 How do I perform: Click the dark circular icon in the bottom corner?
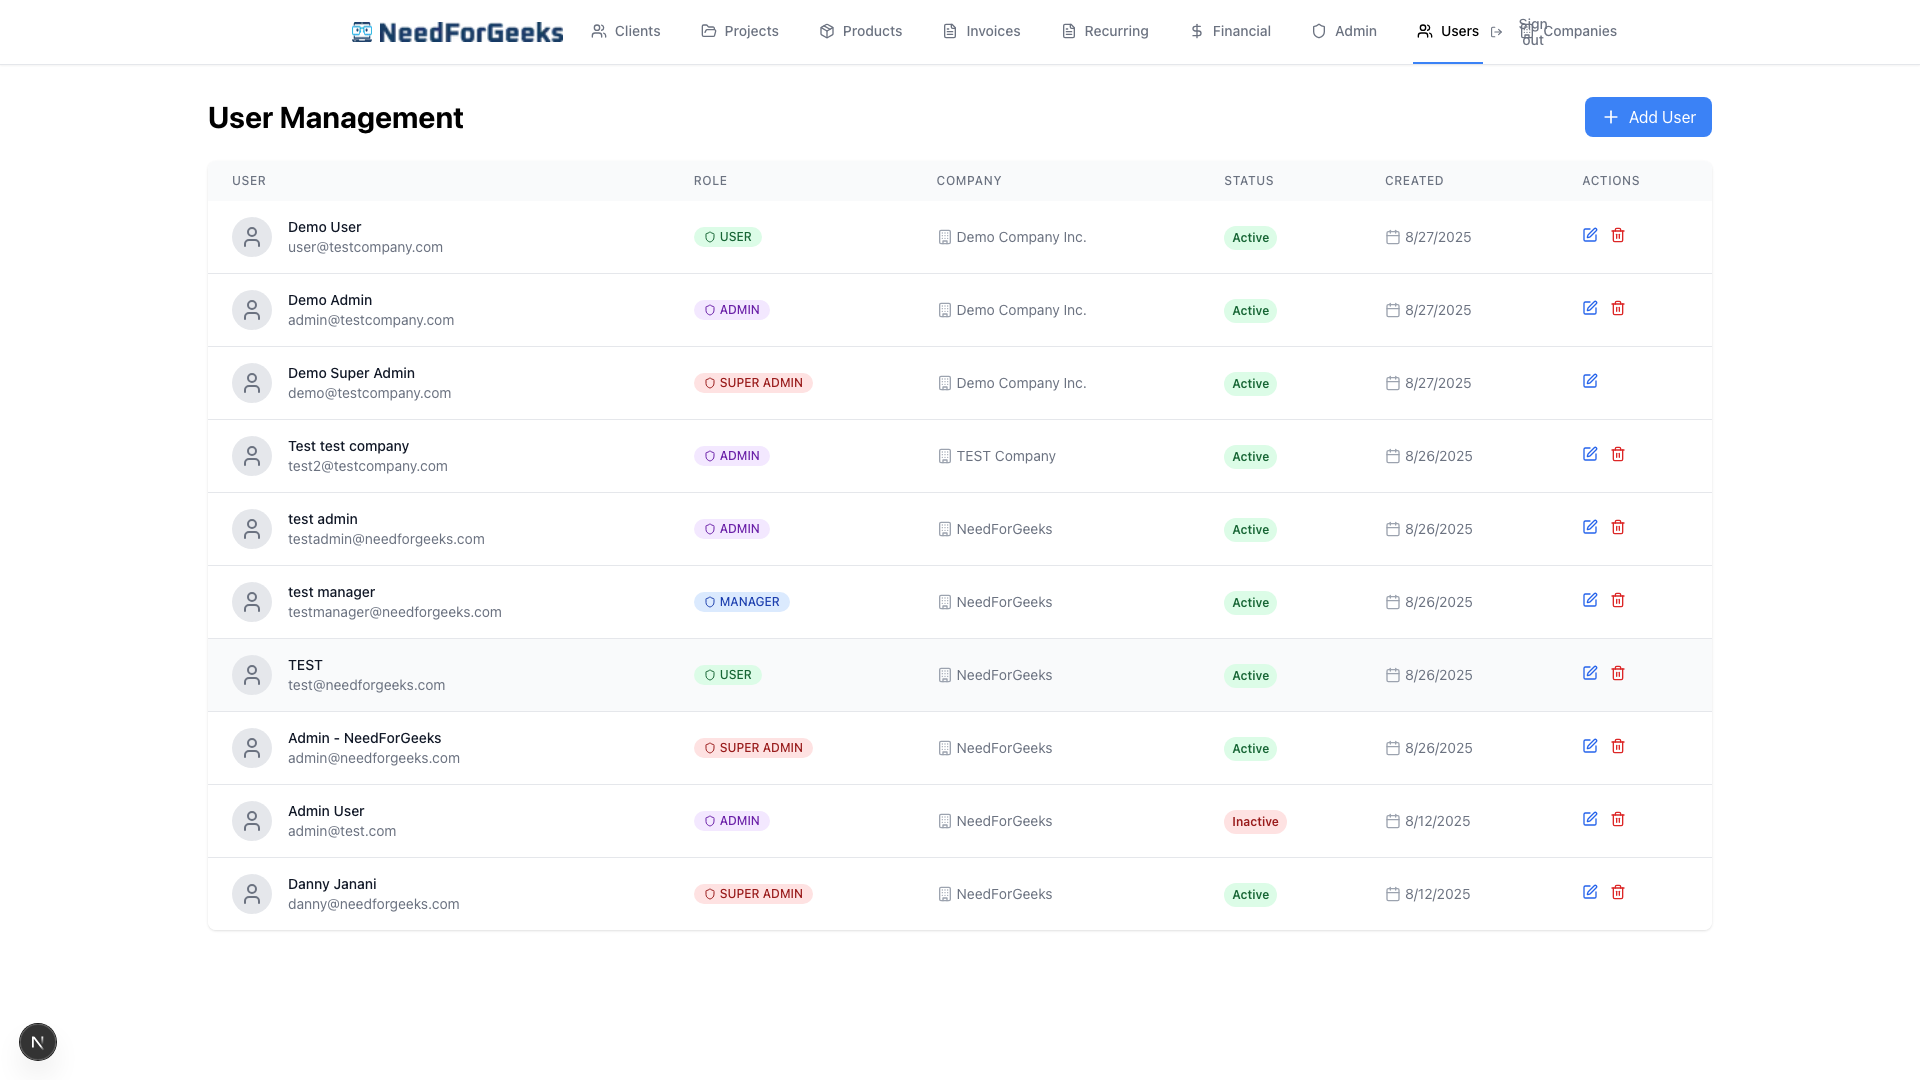(38, 1041)
